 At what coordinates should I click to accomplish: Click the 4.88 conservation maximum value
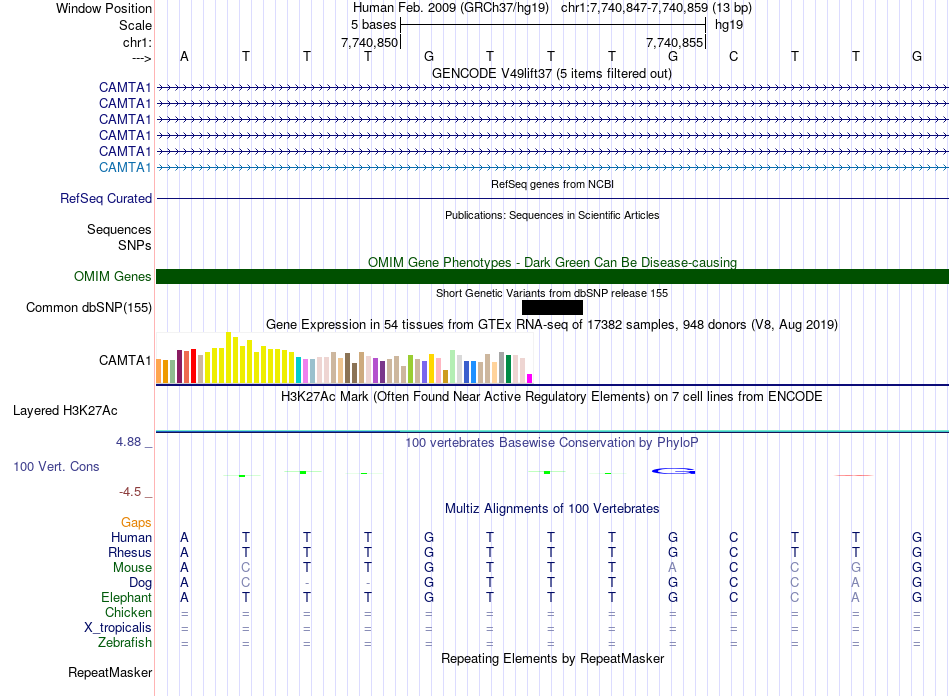click(x=128, y=442)
